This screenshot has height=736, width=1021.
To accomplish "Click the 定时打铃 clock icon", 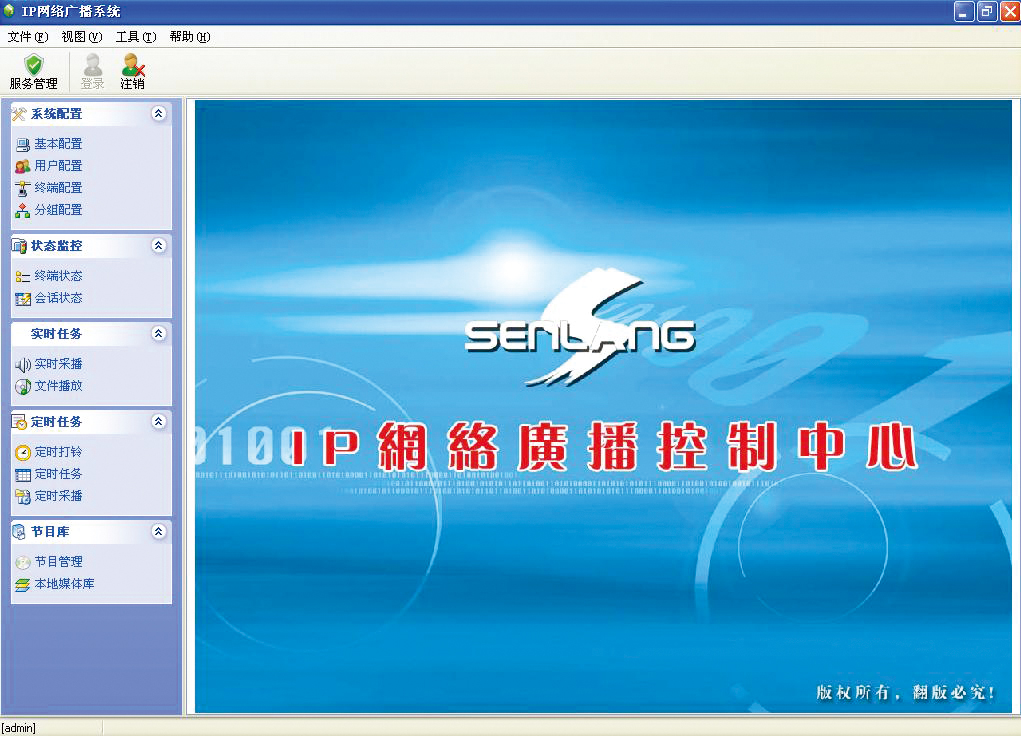I will [23, 453].
